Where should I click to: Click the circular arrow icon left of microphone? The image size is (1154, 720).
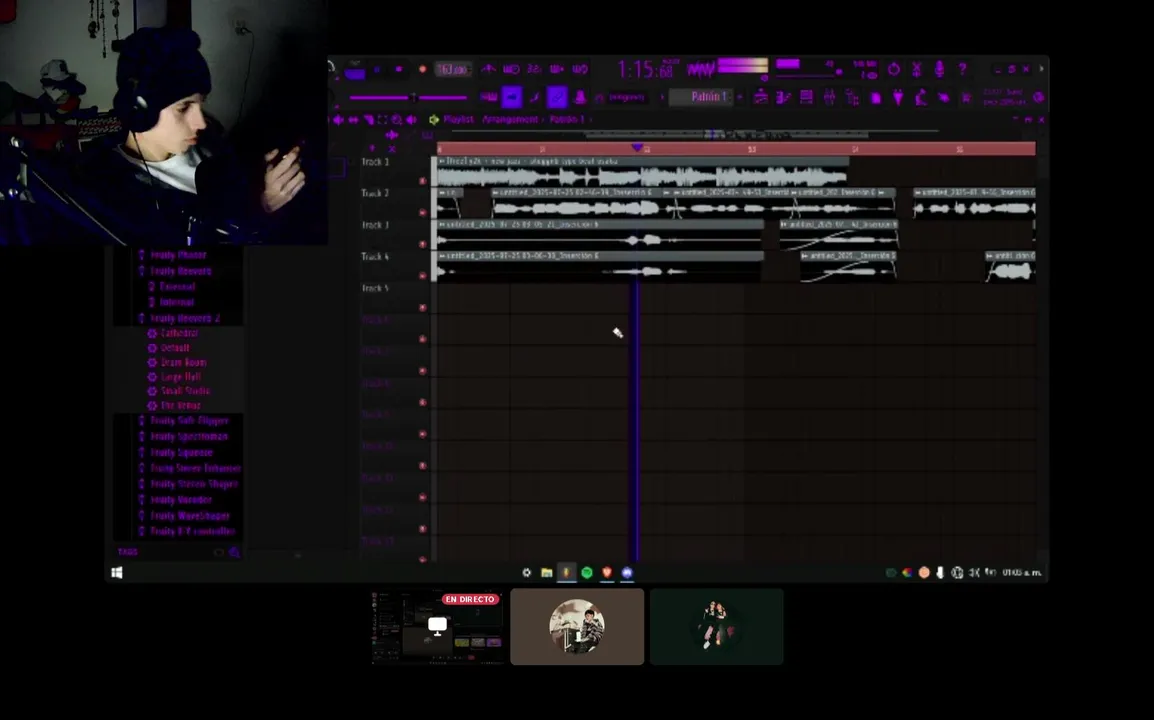coord(893,69)
